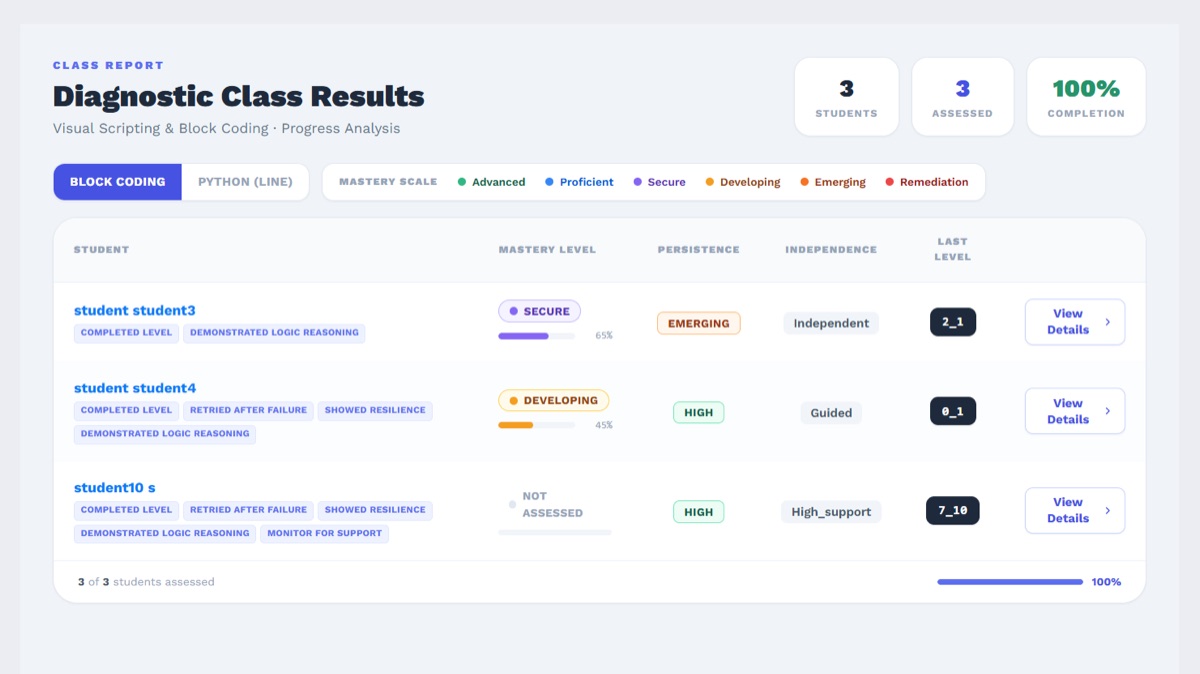Image resolution: width=1200 pixels, height=674 pixels.
Task: Click the Mastery Level column header
Action: point(547,249)
